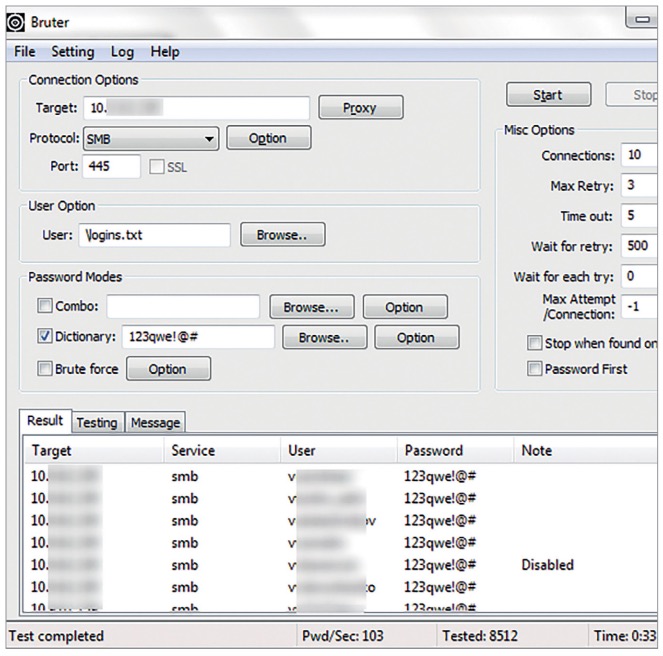Switch to the Testing tab

coord(97,422)
